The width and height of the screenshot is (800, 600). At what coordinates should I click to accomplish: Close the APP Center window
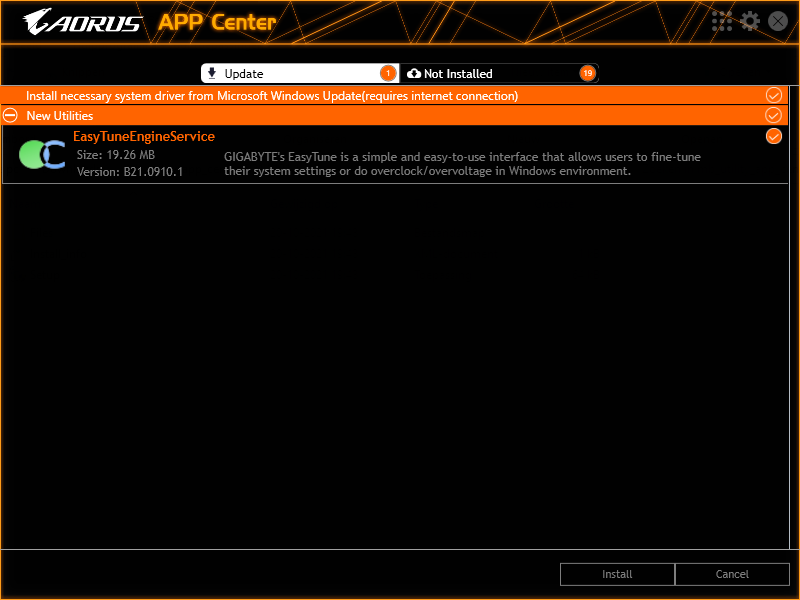pyautogui.click(x=778, y=21)
